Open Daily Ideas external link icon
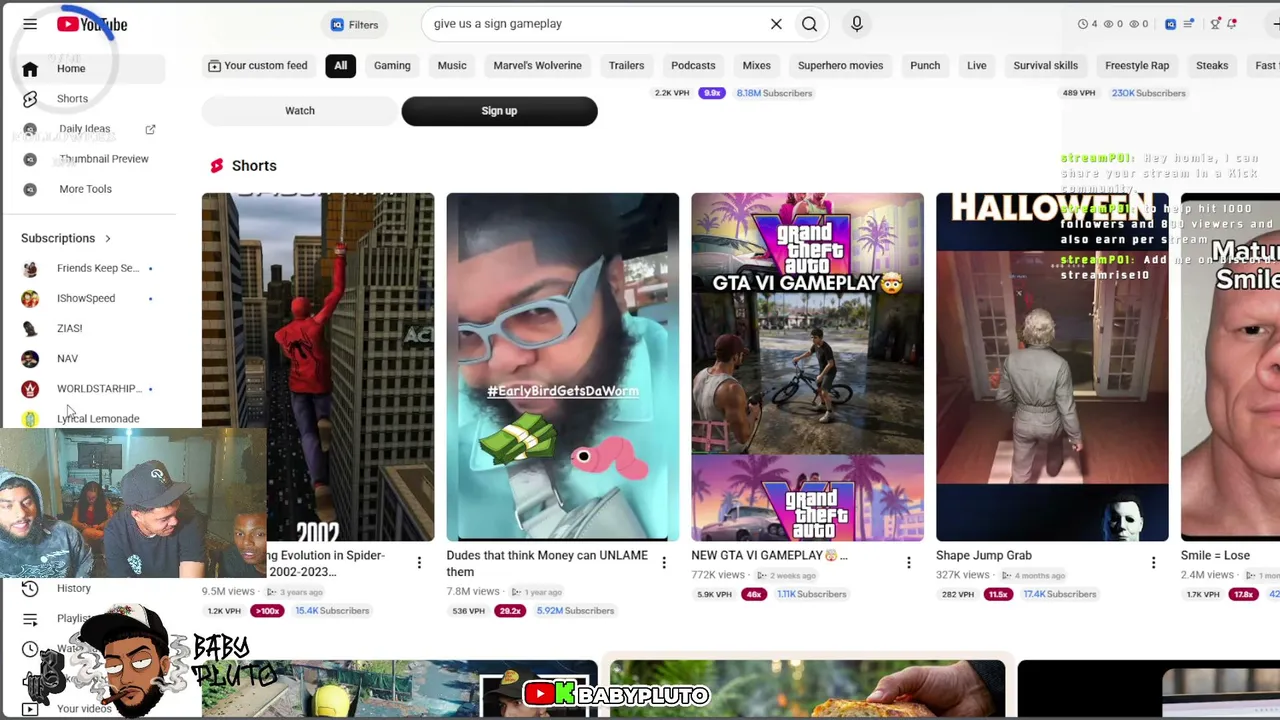This screenshot has width=1280, height=720. (x=150, y=129)
